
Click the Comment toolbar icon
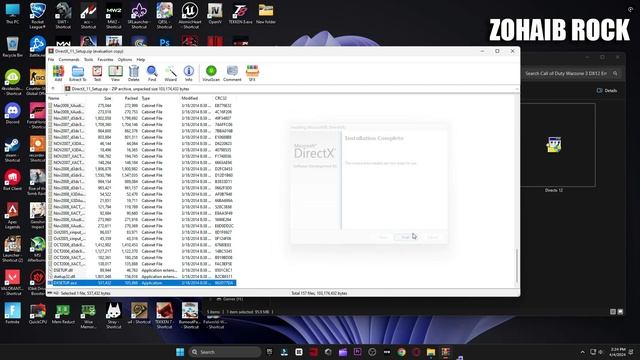(x=232, y=73)
